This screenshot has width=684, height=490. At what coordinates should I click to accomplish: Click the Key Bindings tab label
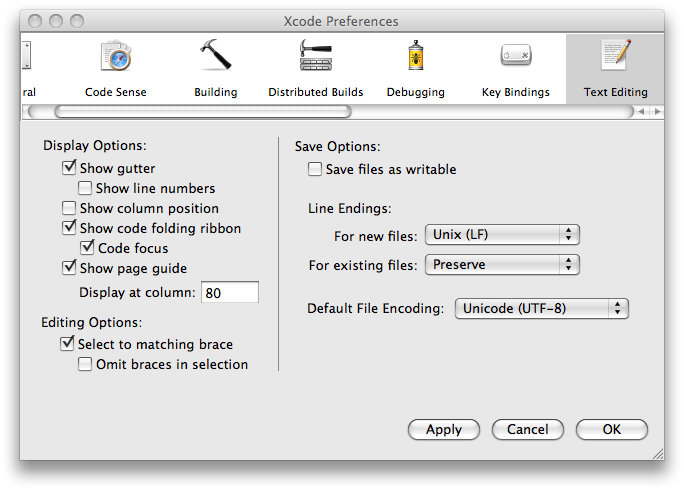[x=516, y=92]
